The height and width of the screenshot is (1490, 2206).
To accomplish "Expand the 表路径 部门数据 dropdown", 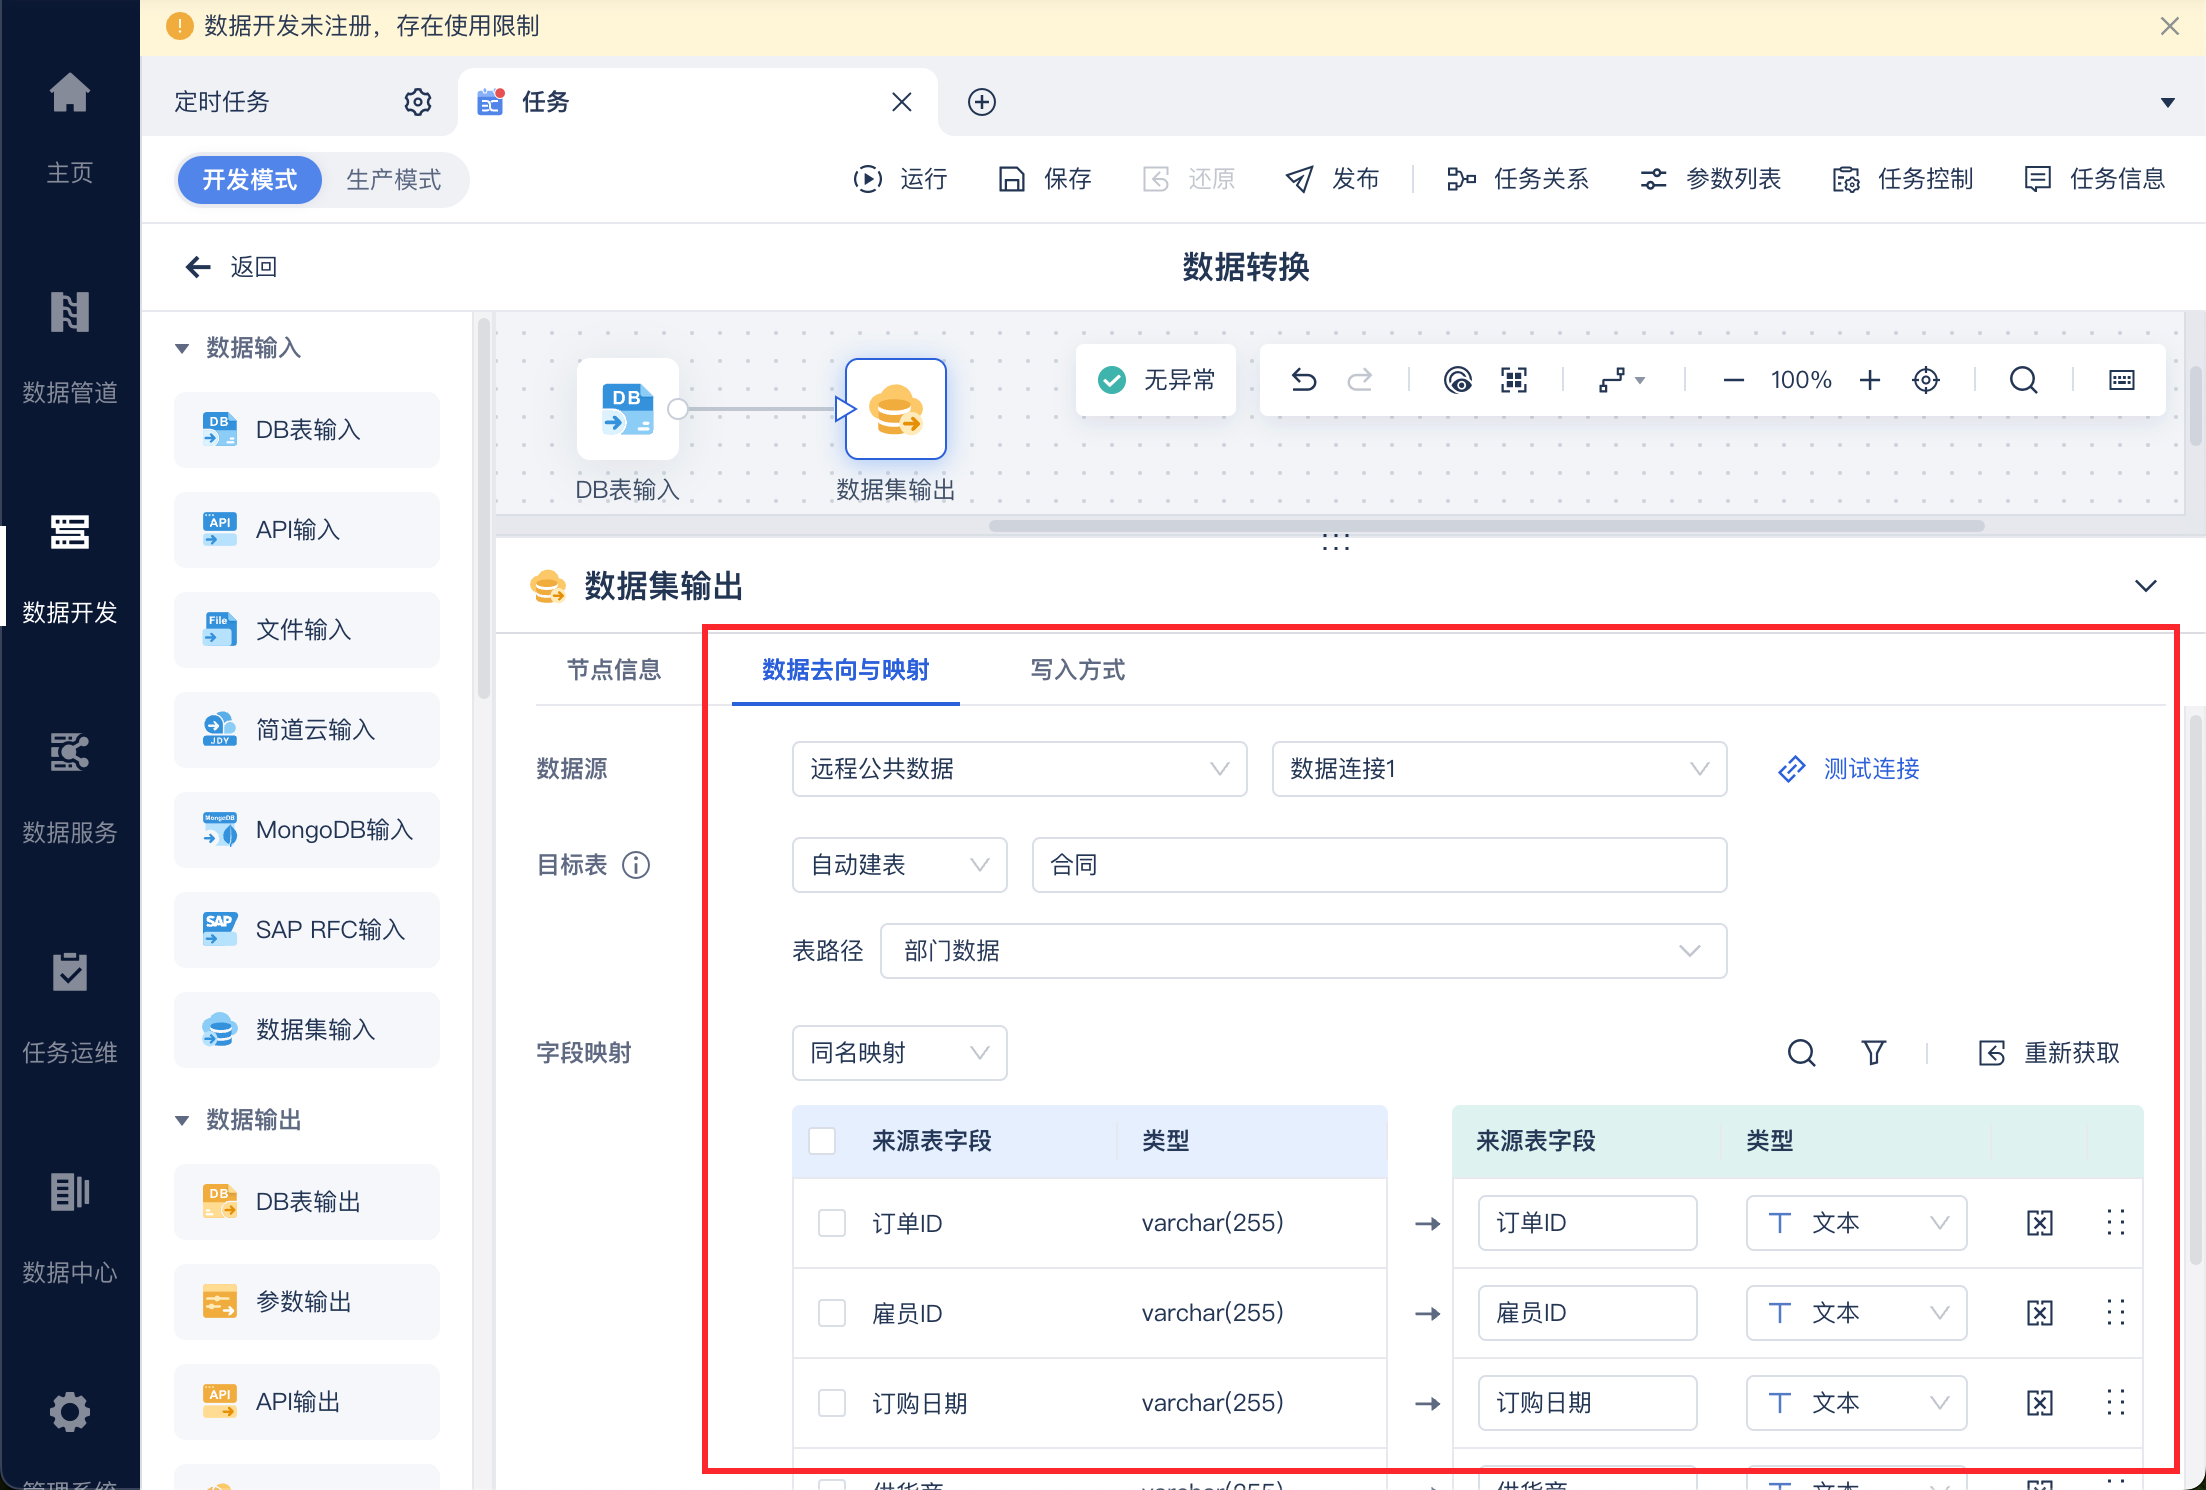I will [x=1302, y=951].
